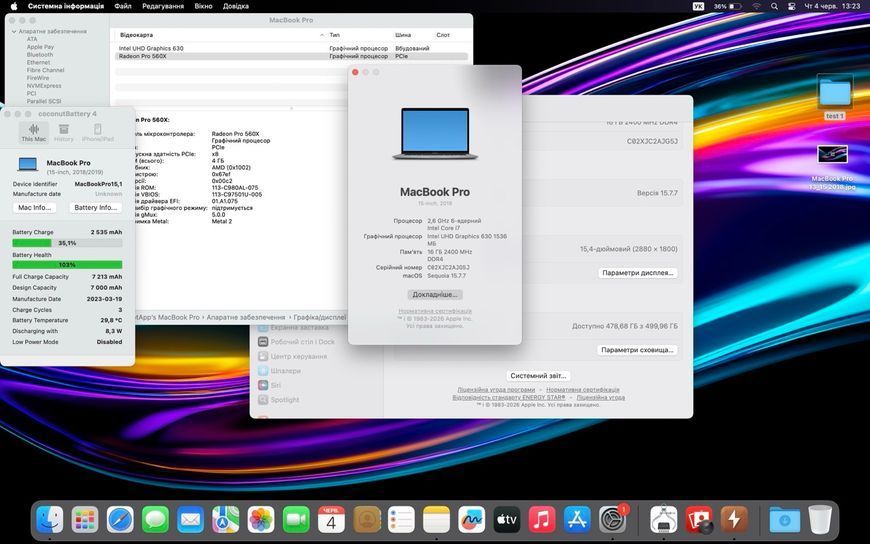Click the Wi-Fi status icon
The width and height of the screenshot is (870, 544).
756,6
